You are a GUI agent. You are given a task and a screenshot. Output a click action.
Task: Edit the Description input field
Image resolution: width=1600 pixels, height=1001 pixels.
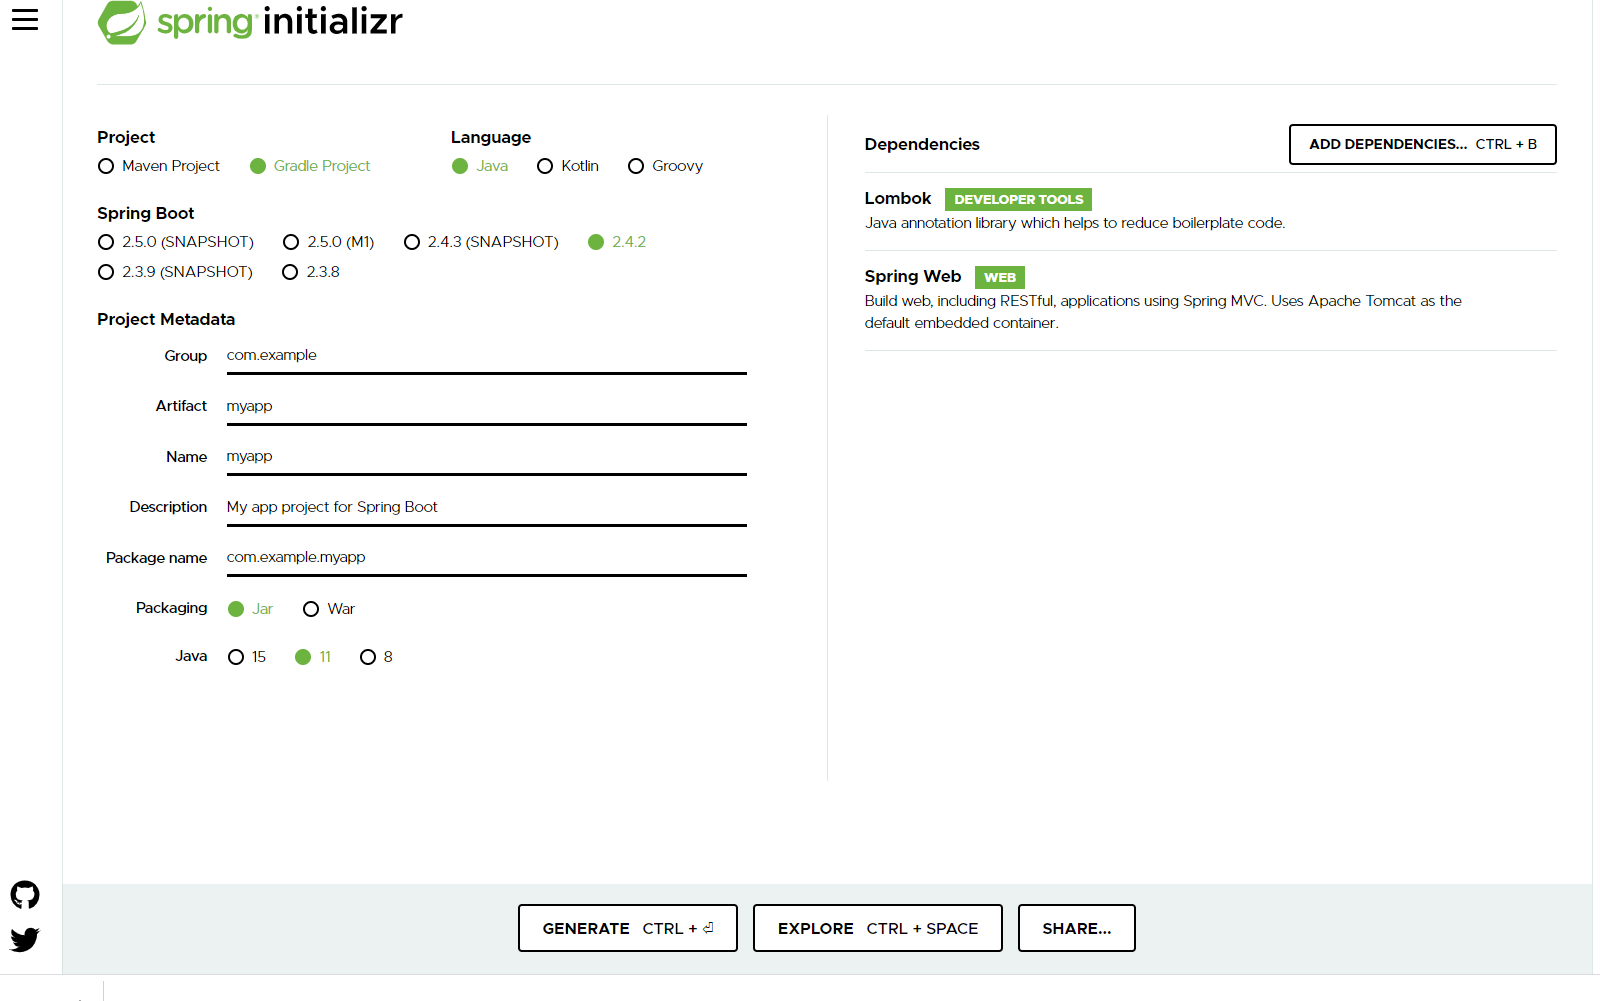487,508
